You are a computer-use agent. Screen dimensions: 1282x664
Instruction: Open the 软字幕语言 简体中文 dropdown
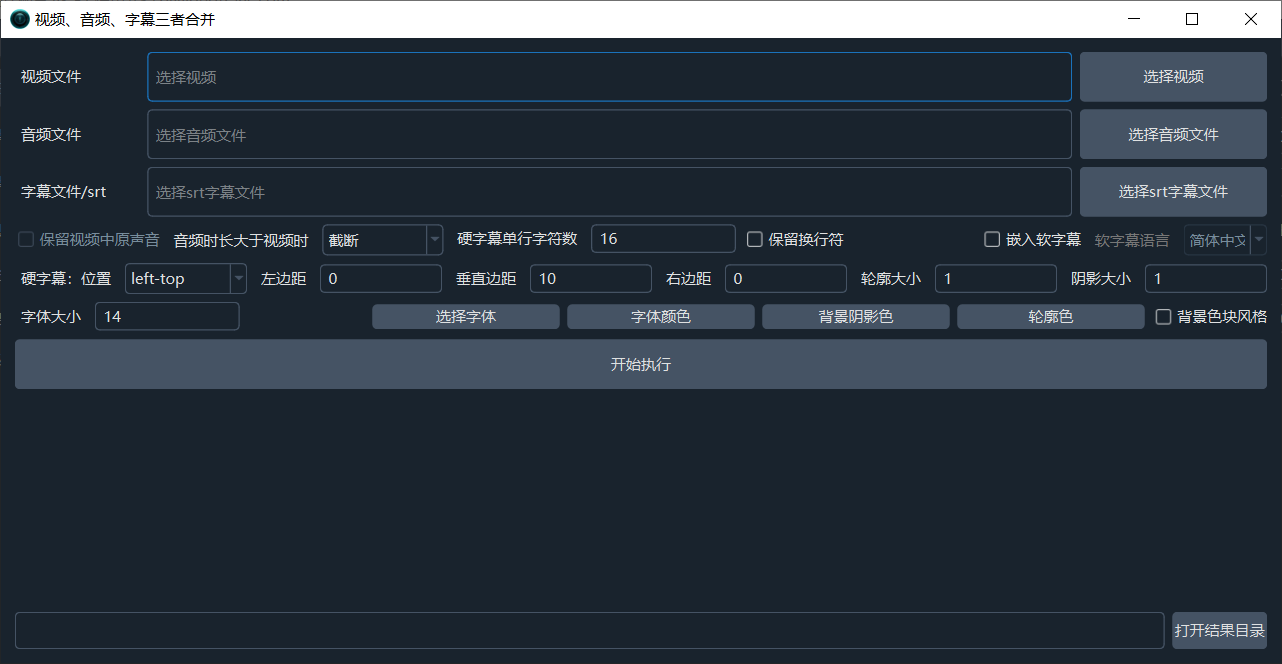point(1257,240)
